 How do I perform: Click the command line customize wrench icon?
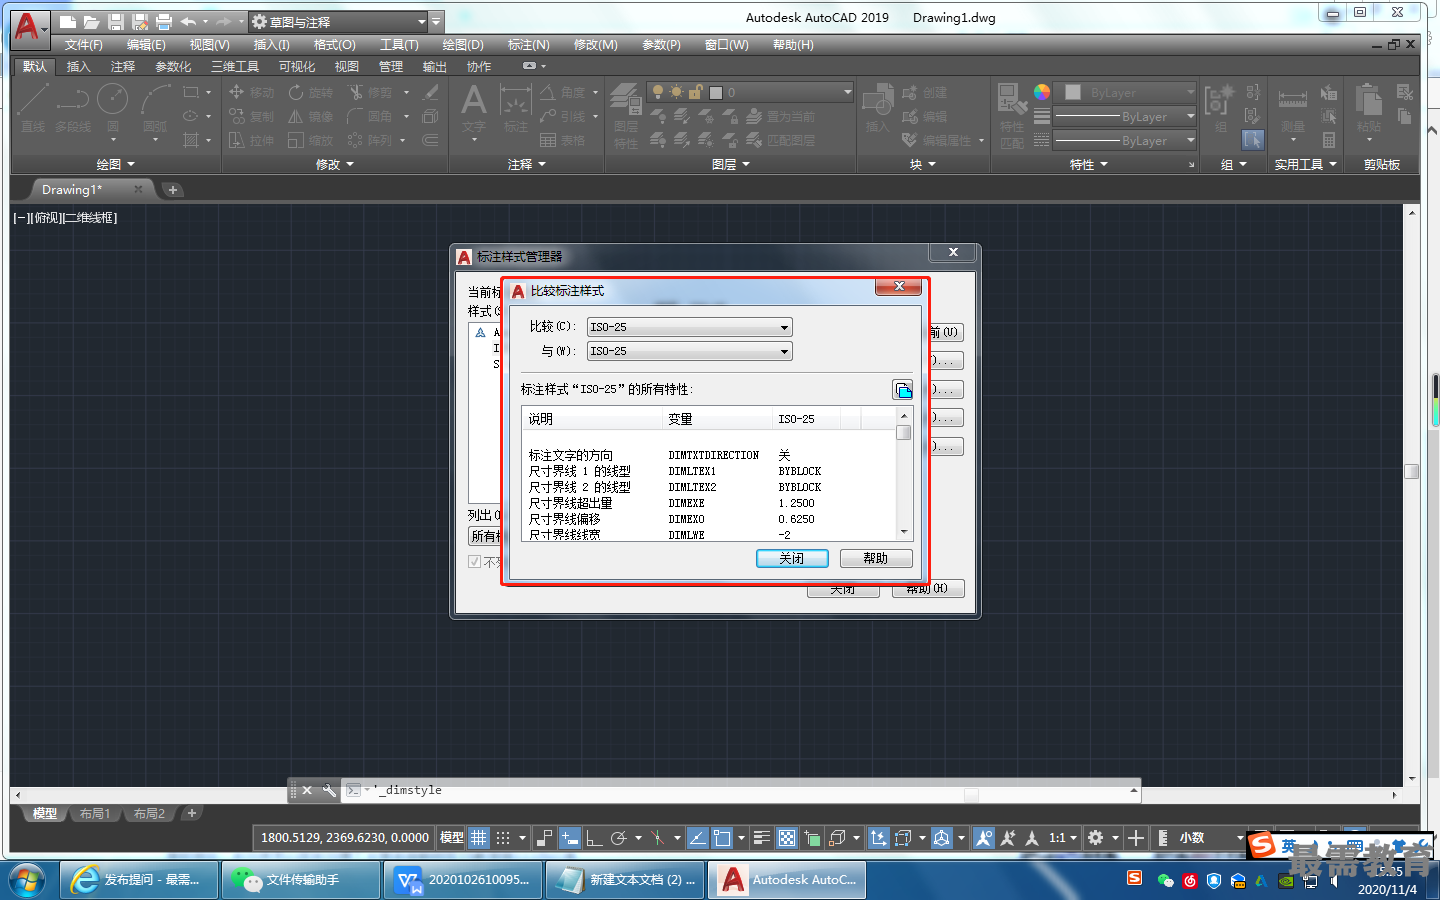tap(329, 790)
